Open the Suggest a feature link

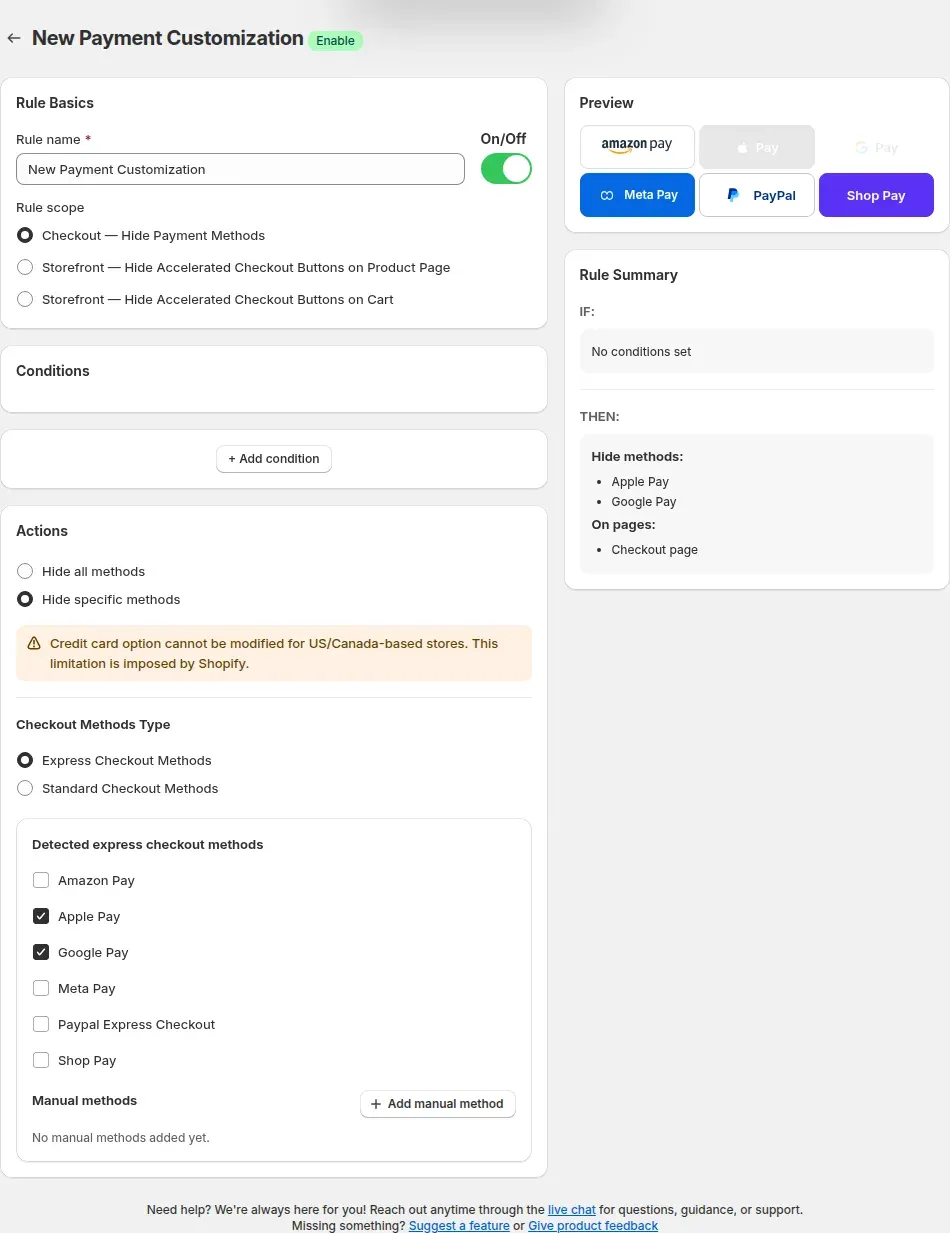pos(459,1226)
